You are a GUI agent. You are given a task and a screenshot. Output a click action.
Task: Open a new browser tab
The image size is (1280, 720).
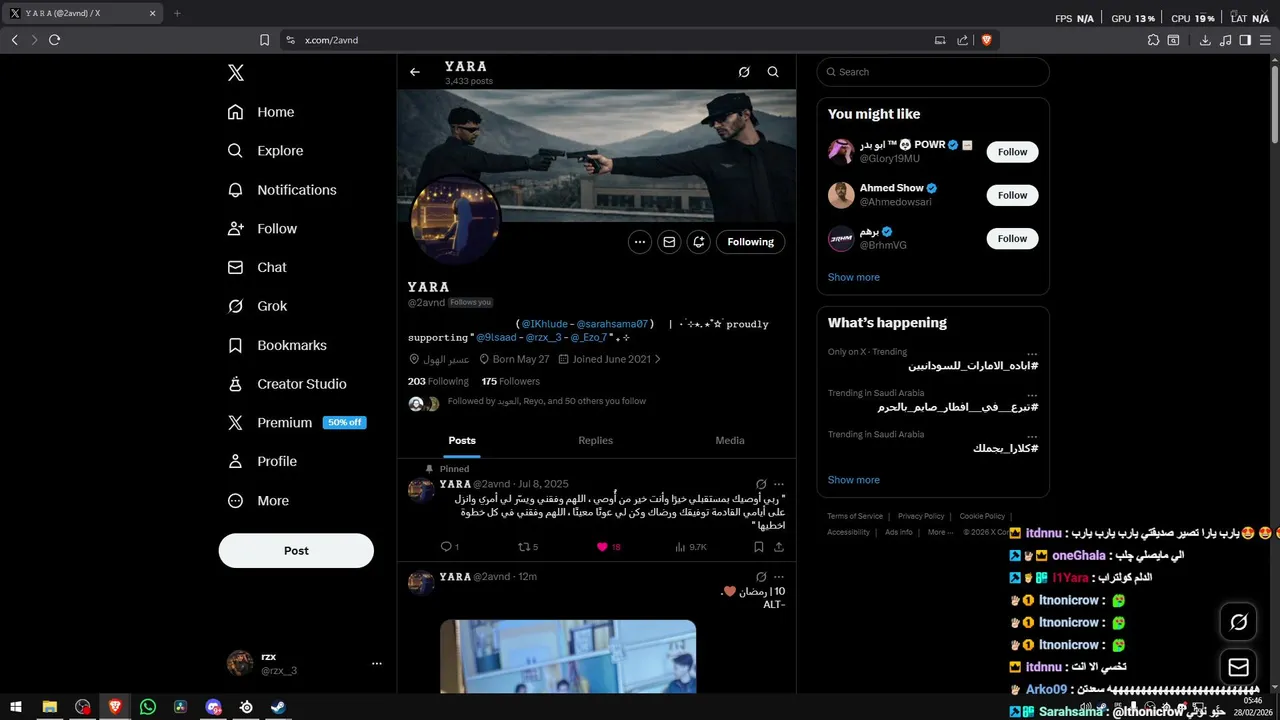click(x=177, y=14)
